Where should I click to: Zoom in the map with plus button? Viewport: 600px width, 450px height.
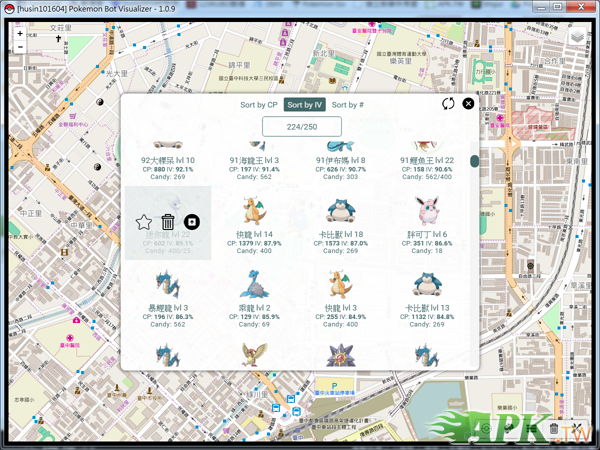pyautogui.click(x=20, y=33)
